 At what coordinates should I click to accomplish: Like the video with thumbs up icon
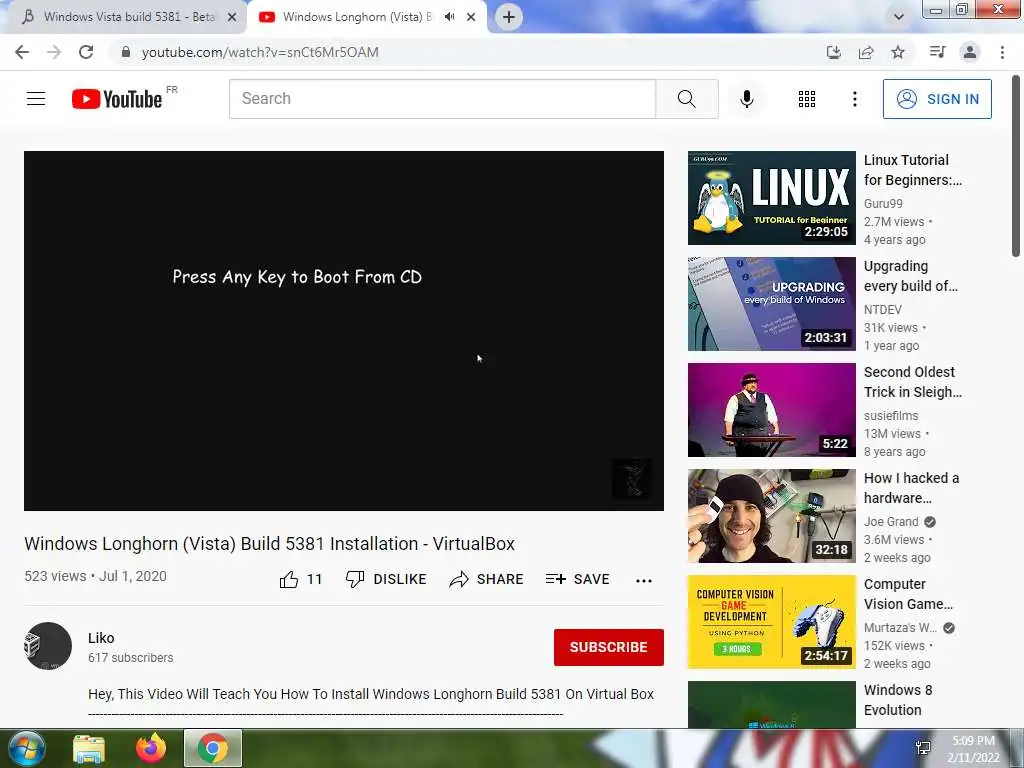click(289, 579)
